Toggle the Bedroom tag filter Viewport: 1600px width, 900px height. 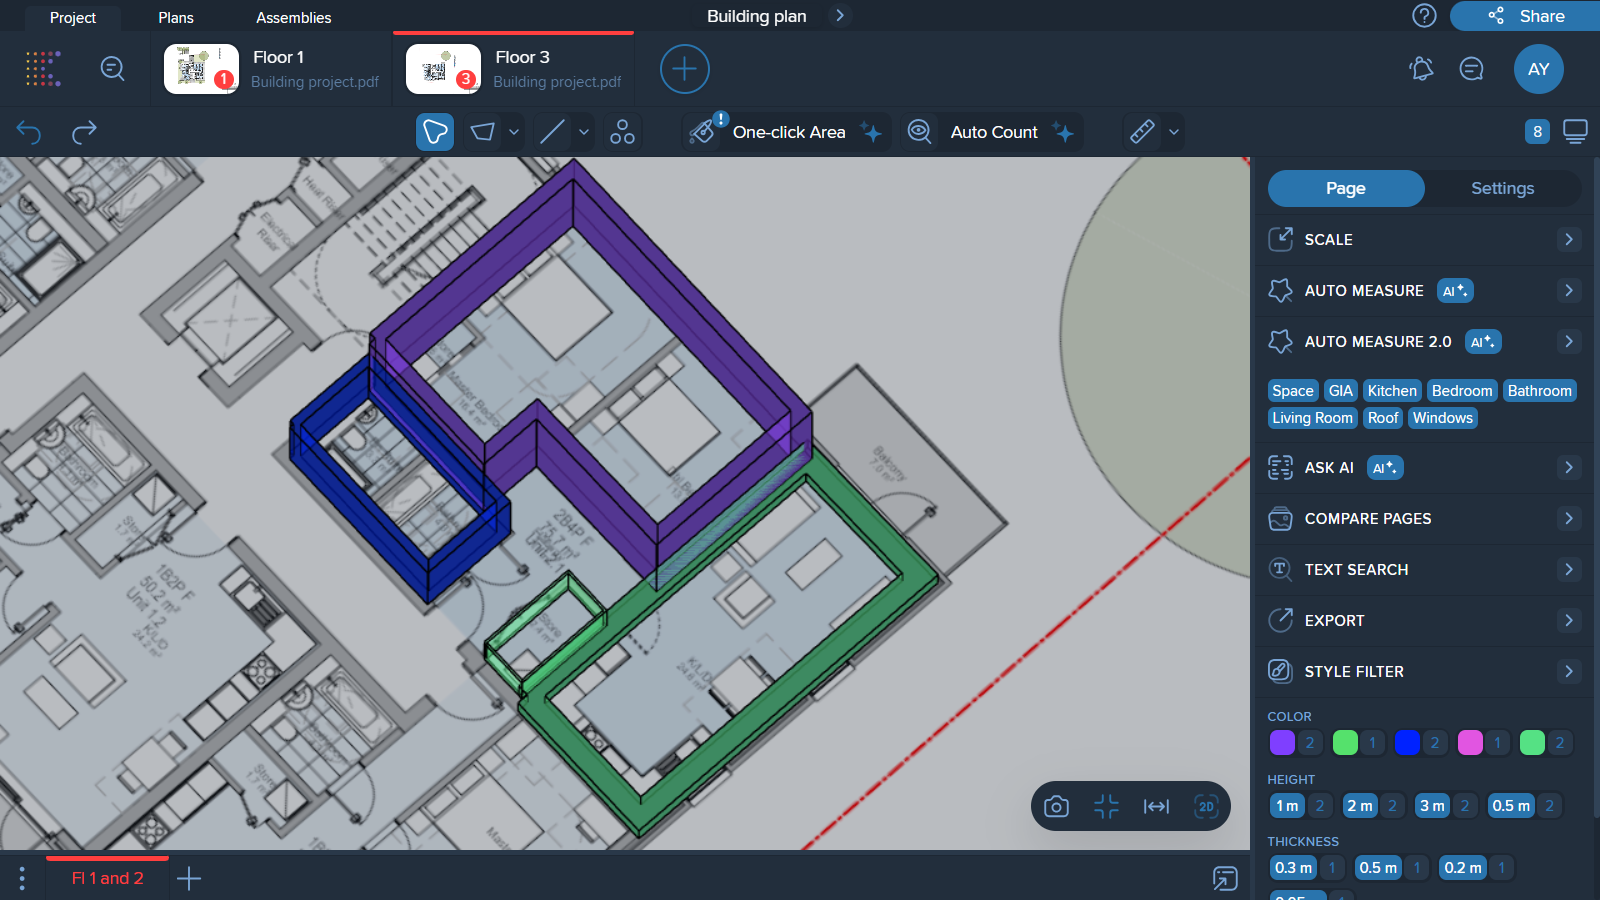(1462, 391)
